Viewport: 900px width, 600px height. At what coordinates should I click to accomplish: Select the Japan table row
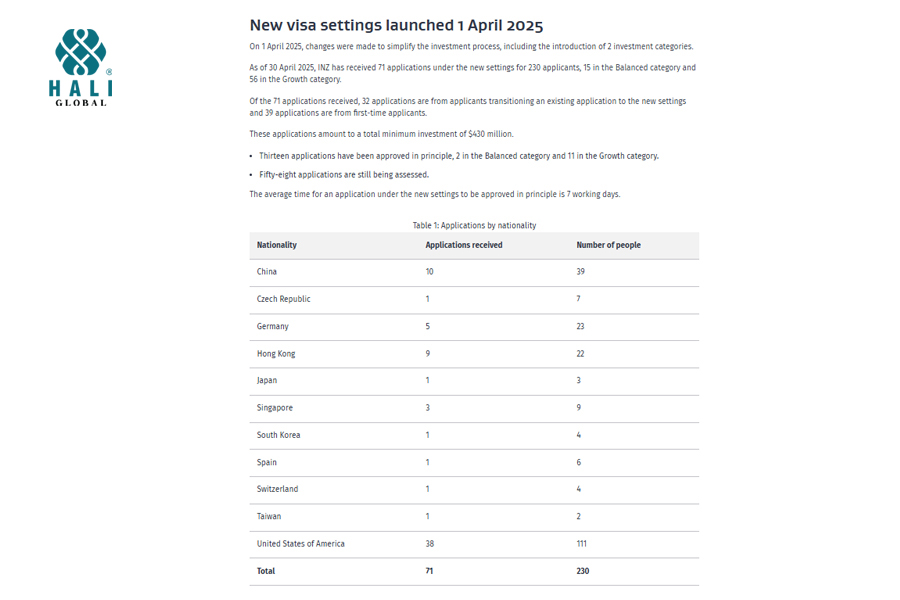(x=474, y=381)
